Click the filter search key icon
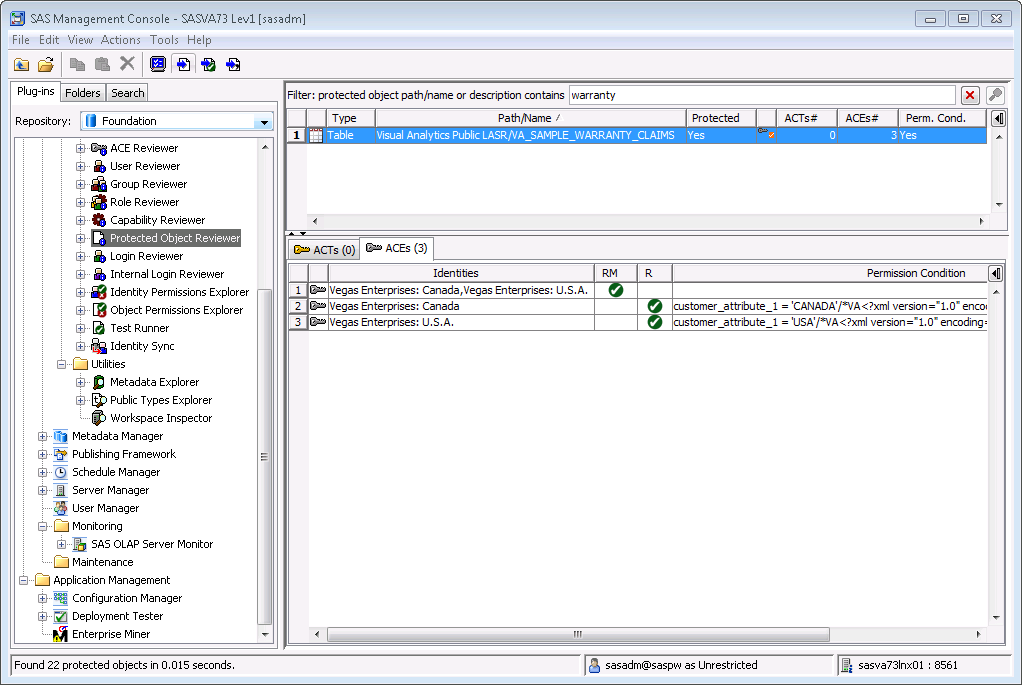This screenshot has width=1022, height=685. click(x=995, y=95)
